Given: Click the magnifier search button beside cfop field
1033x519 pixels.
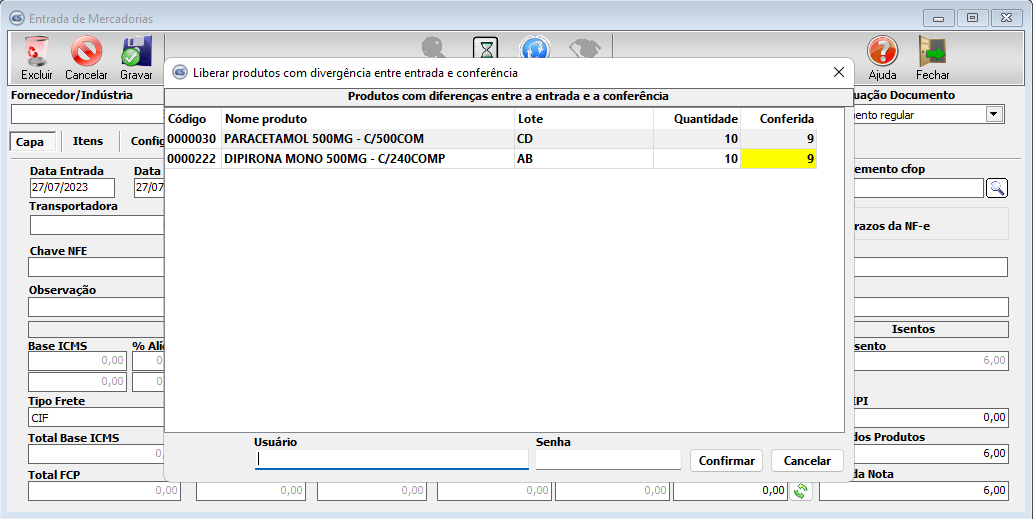Looking at the screenshot, I should pos(997,188).
